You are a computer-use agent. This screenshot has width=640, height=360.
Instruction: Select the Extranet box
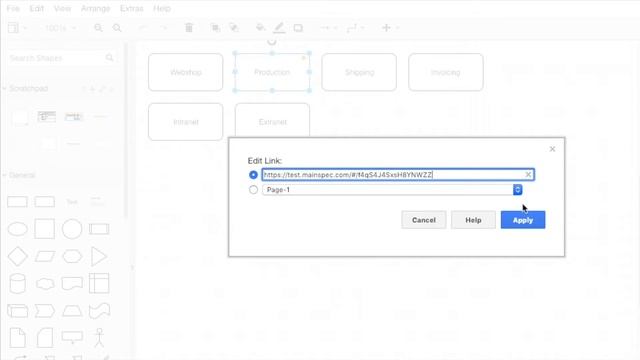tap(272, 120)
